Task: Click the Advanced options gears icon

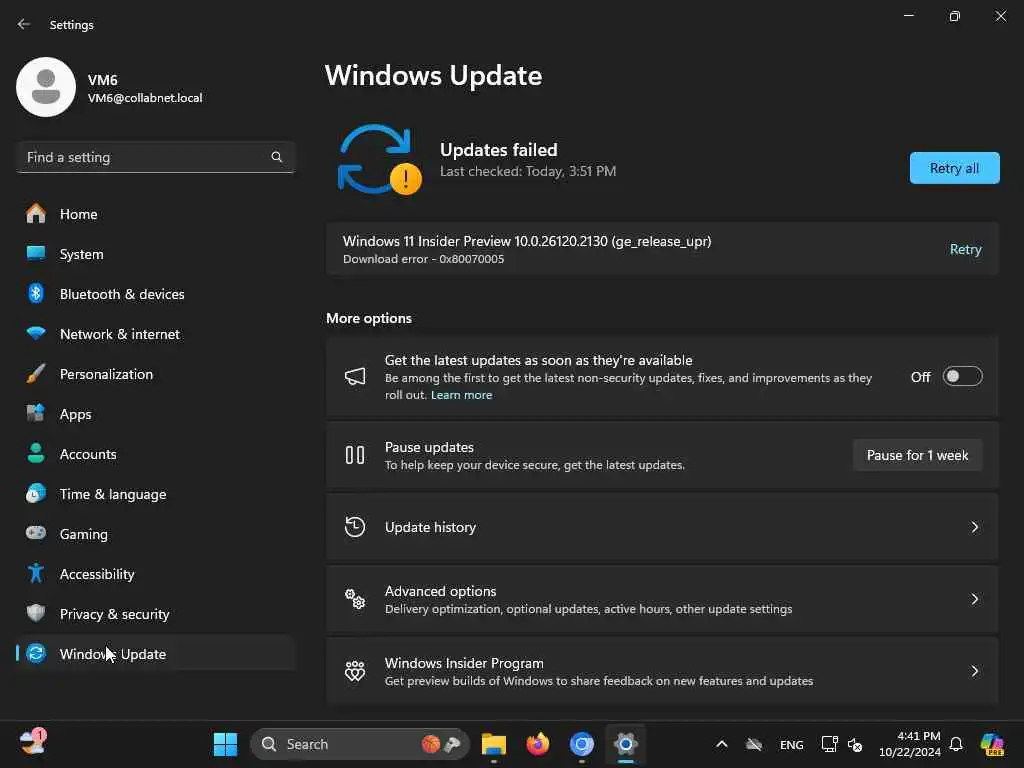Action: coord(355,599)
